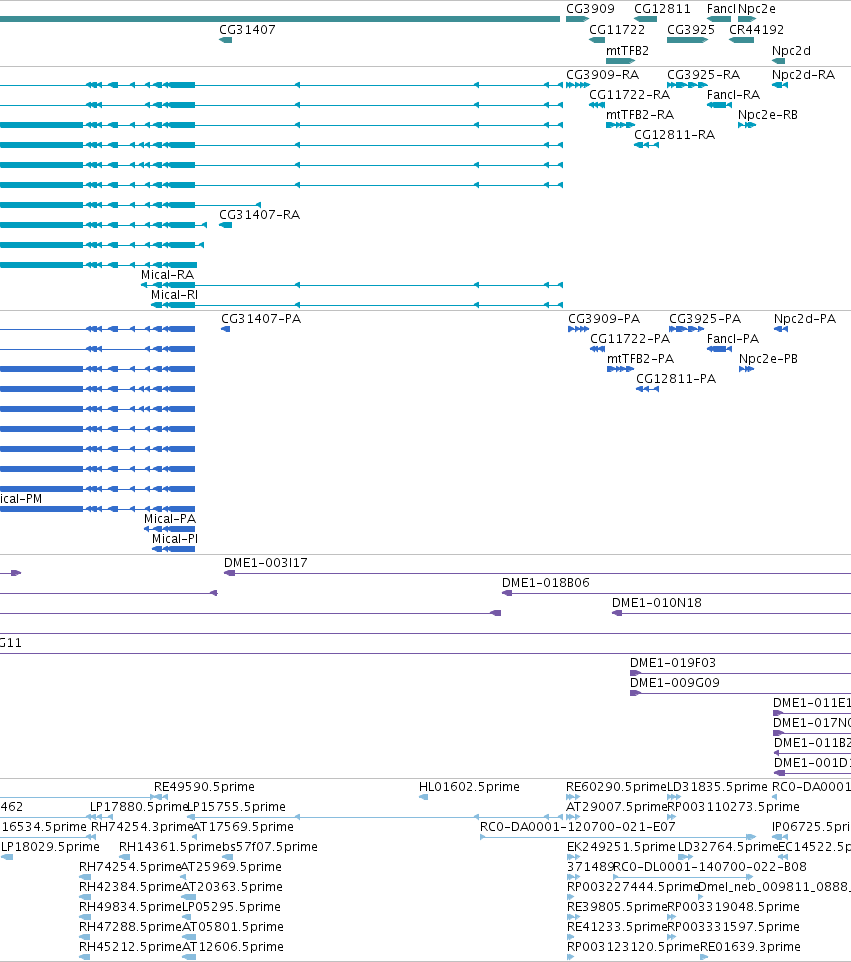Click the CG3909 gene glyph
The width and height of the screenshot is (851, 962).
tap(577, 19)
